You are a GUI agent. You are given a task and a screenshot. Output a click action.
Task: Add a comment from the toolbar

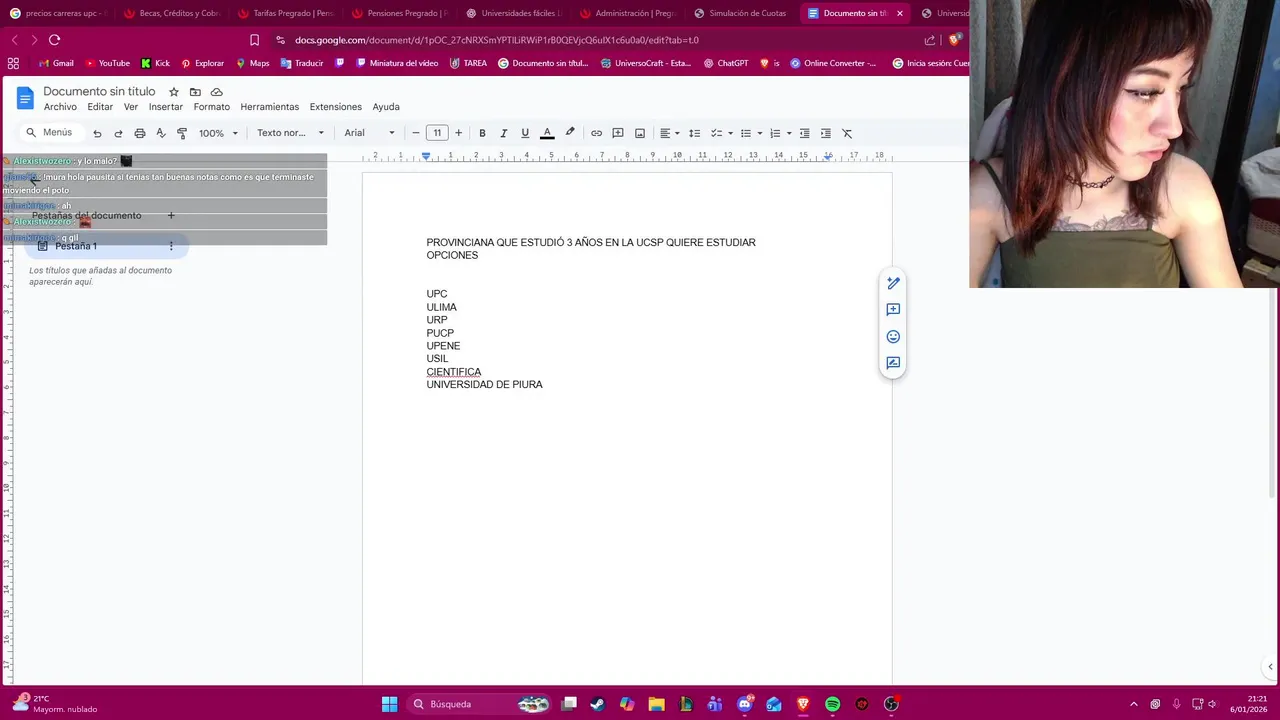(618, 133)
